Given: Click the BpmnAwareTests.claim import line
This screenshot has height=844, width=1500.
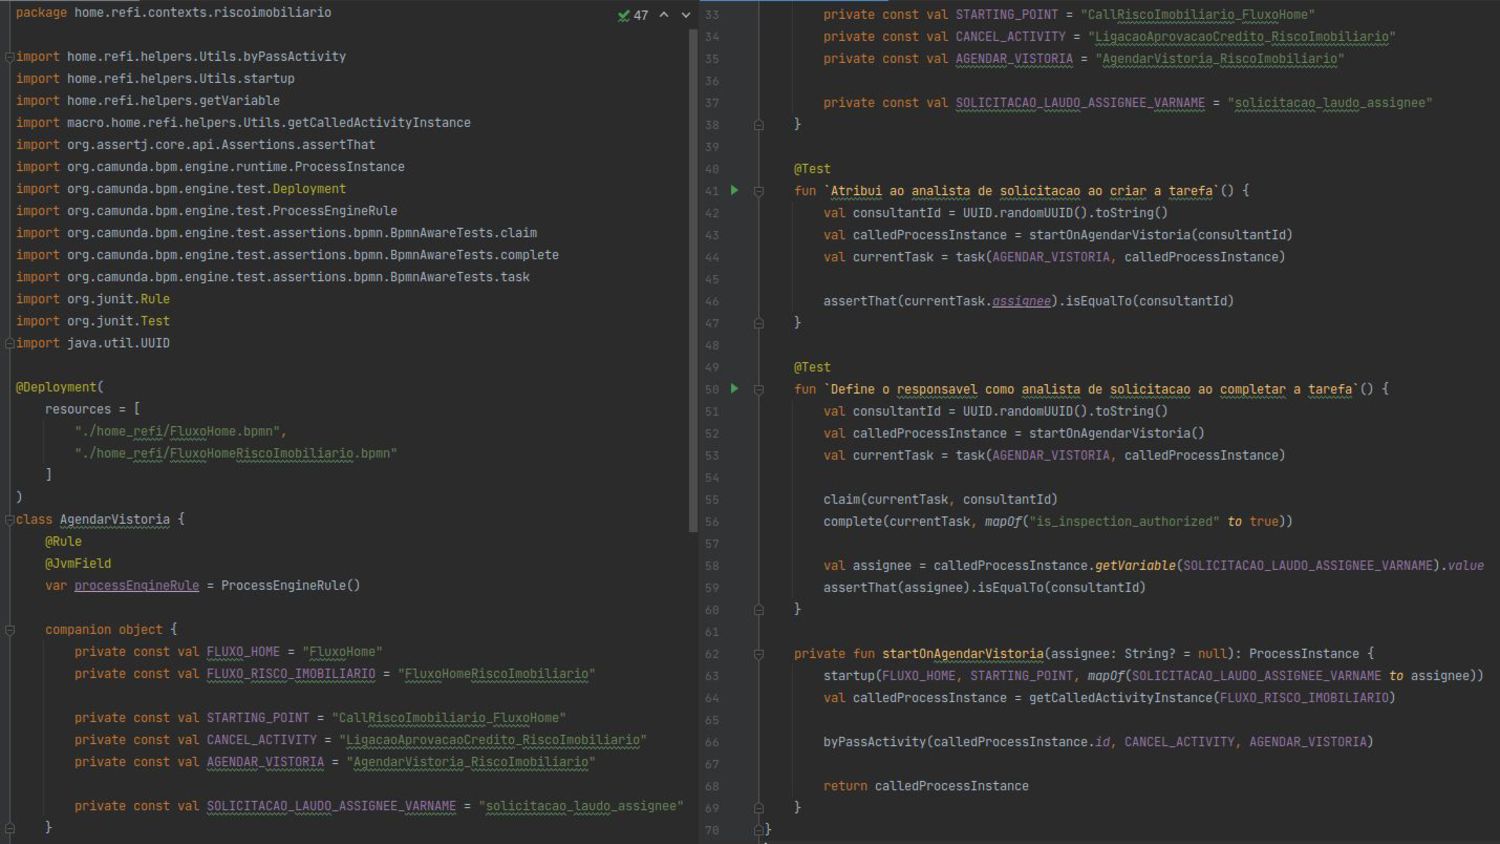Looking at the screenshot, I should click(x=276, y=233).
